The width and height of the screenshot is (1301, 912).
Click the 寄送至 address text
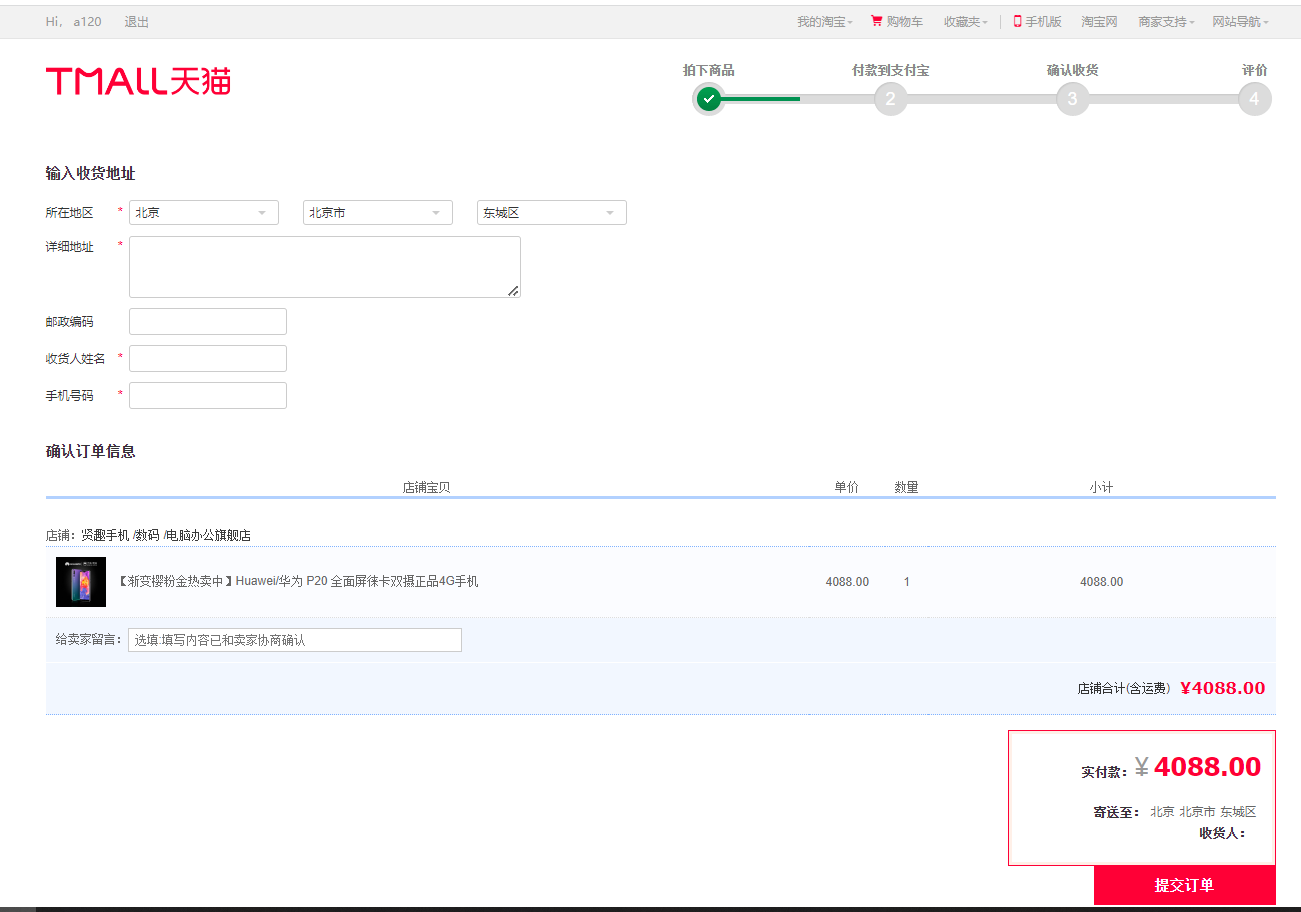[x=1203, y=812]
